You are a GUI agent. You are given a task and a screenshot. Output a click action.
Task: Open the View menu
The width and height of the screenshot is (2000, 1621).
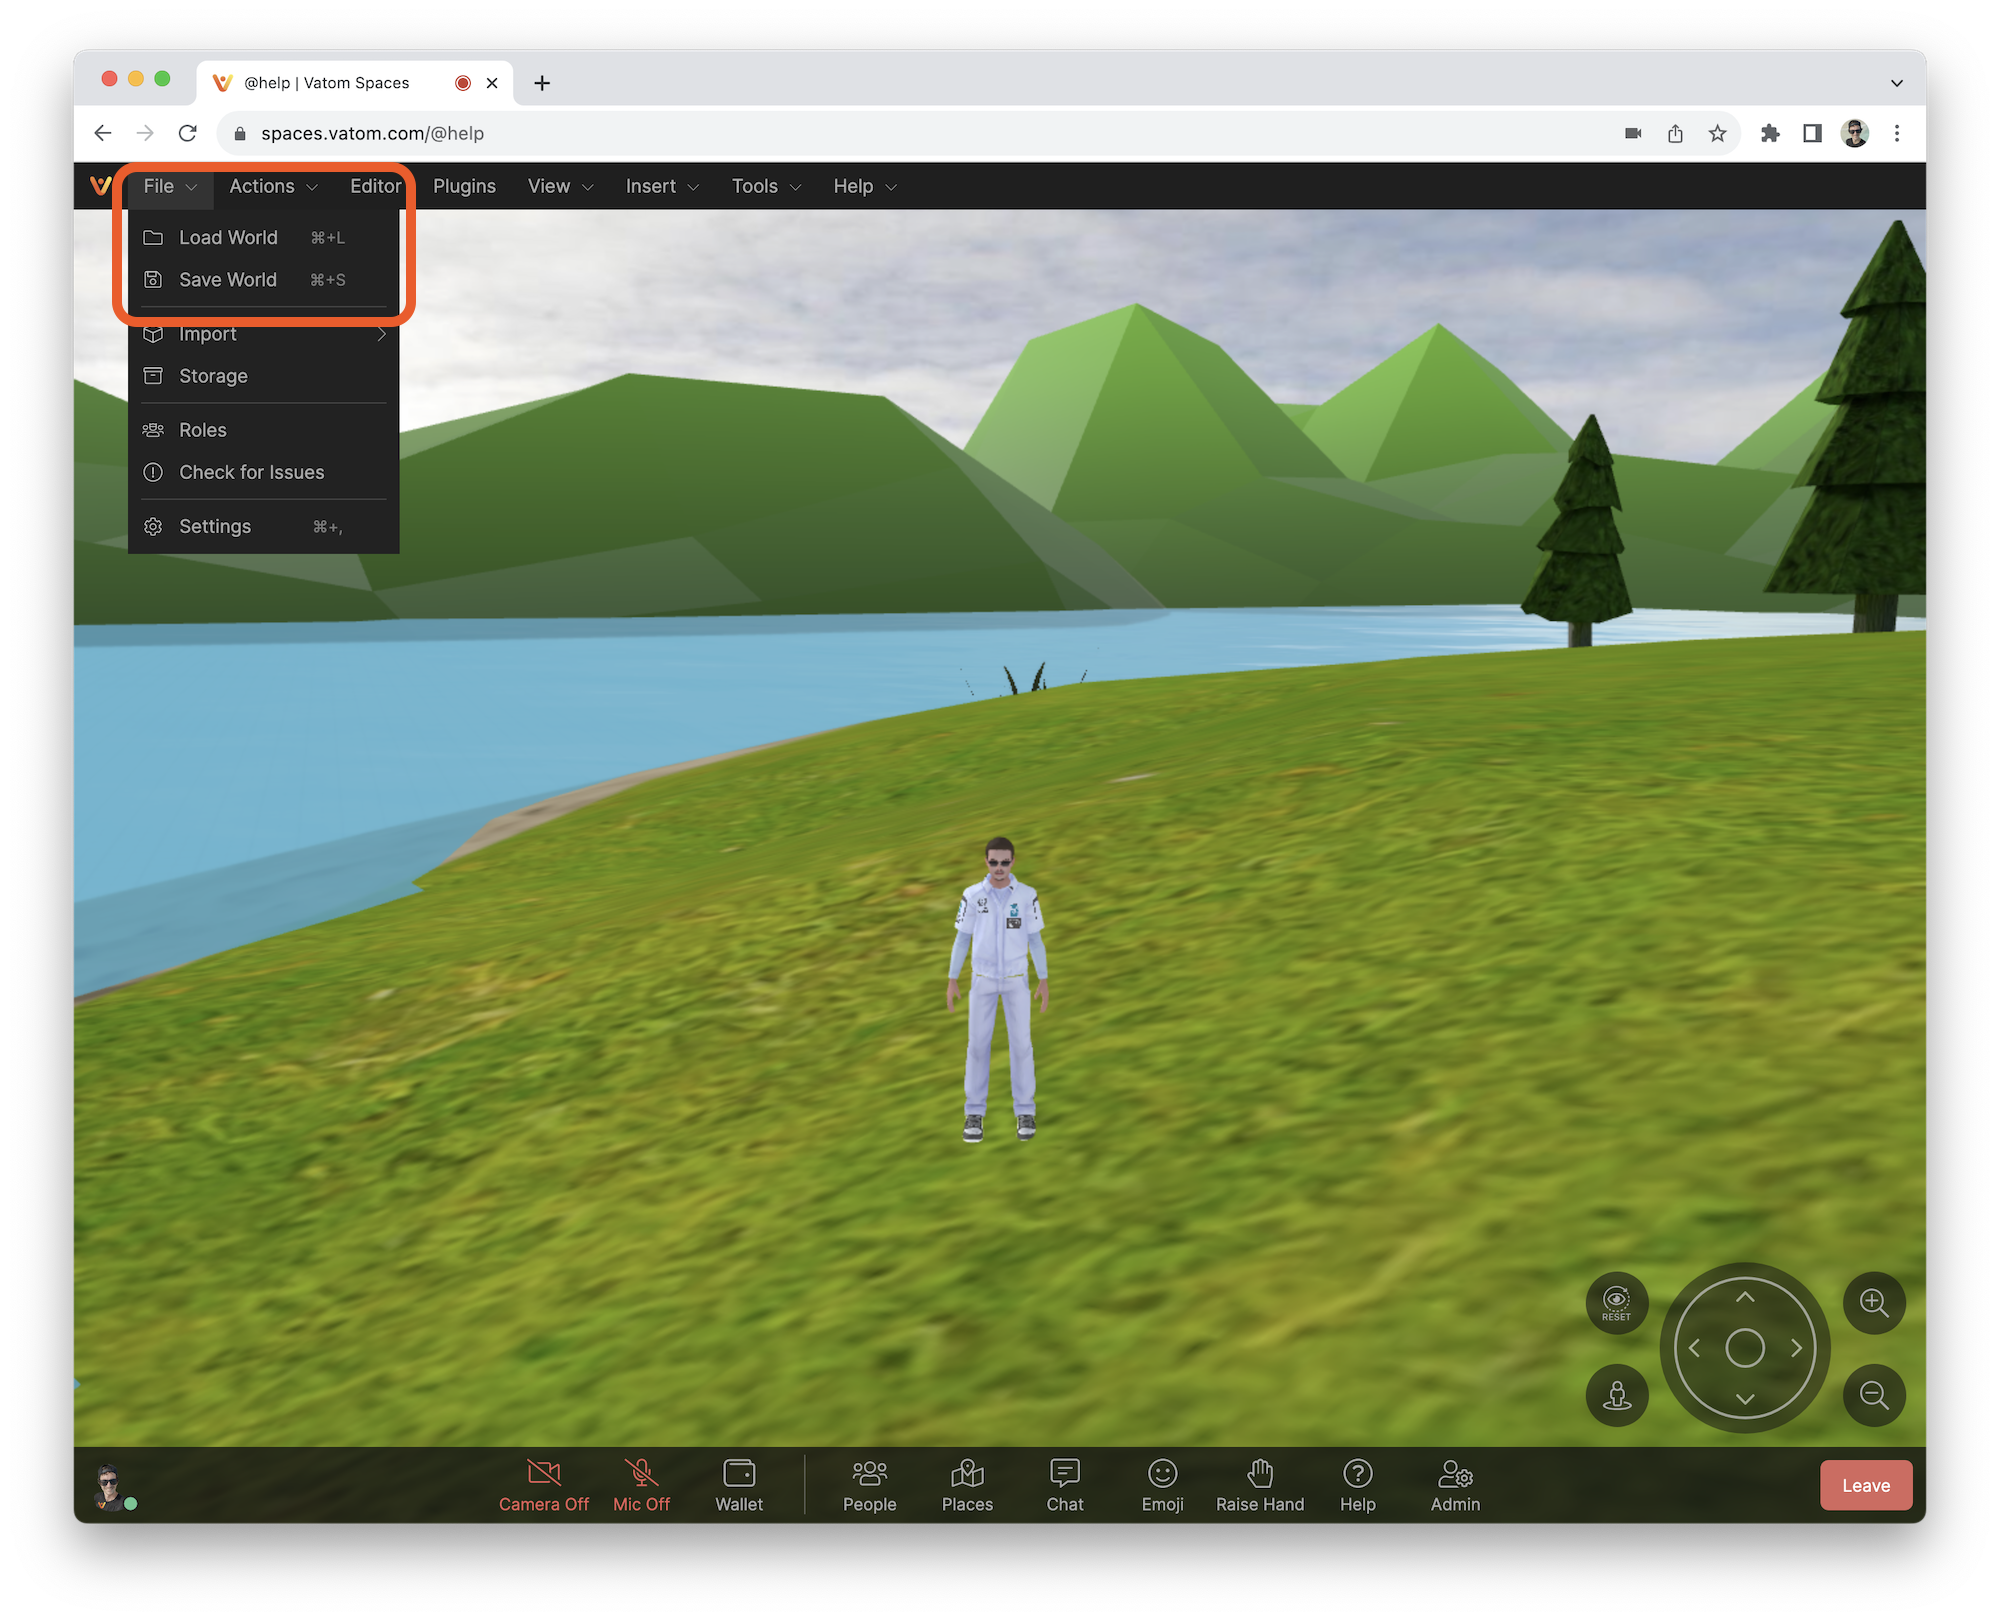coord(560,186)
